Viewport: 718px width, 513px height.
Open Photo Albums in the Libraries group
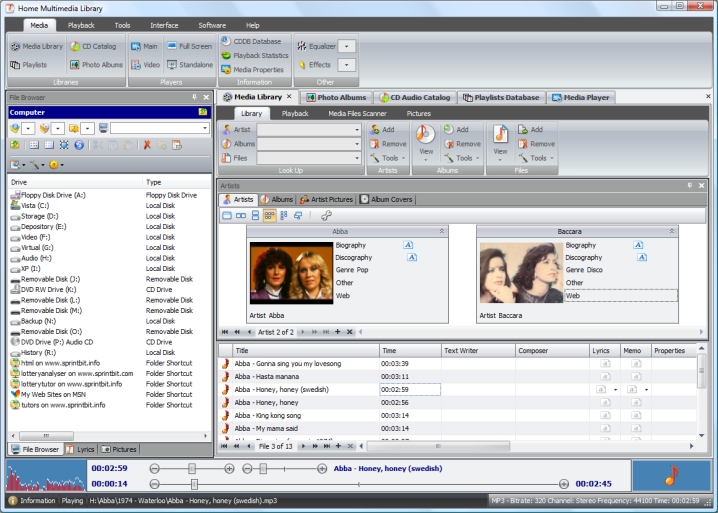click(x=98, y=64)
